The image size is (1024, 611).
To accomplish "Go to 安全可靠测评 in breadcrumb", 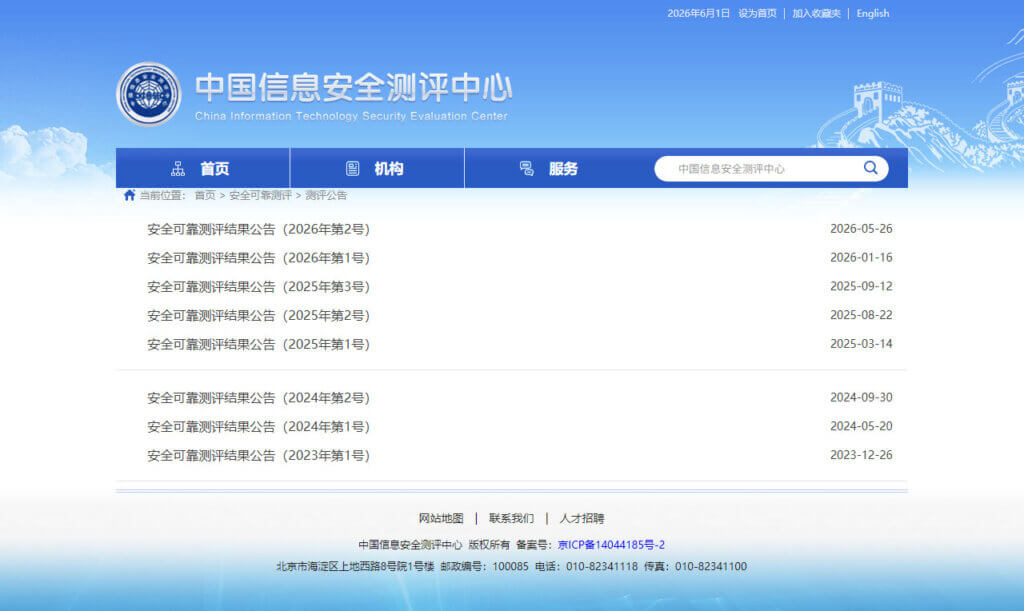I will [260, 195].
